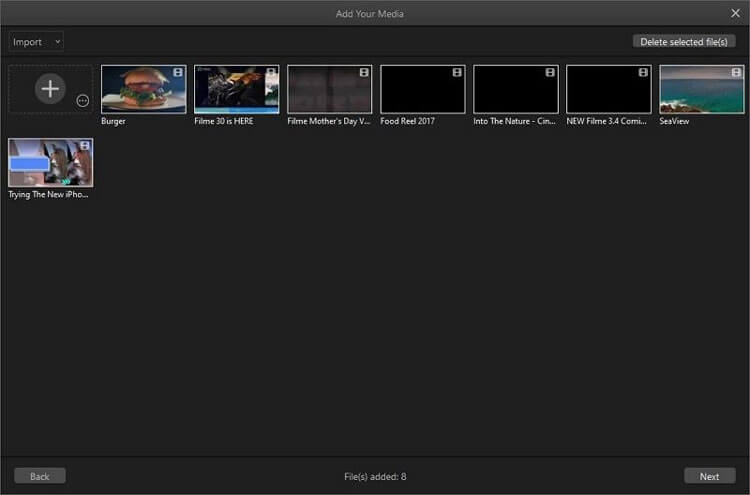Go Back to the previous step
The height and width of the screenshot is (495, 750).
pos(40,476)
